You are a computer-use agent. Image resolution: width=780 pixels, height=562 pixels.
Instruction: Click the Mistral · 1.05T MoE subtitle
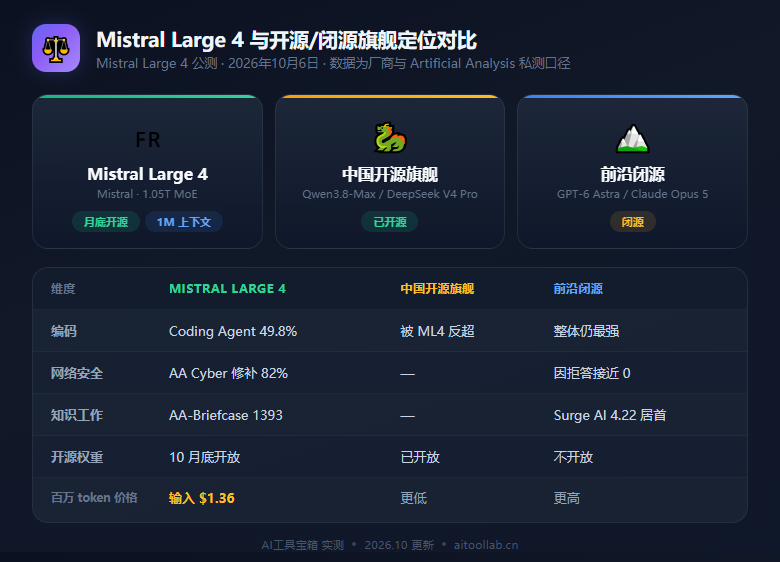147,194
